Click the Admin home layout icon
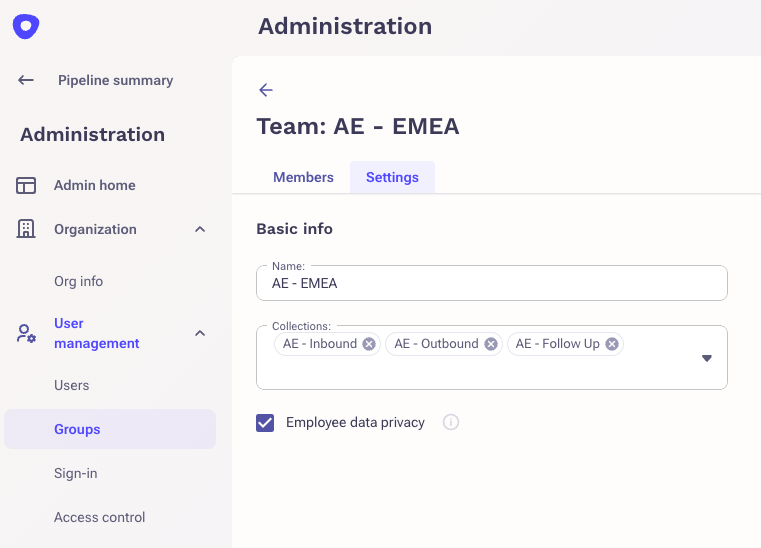Image resolution: width=761 pixels, height=548 pixels. [x=26, y=185]
